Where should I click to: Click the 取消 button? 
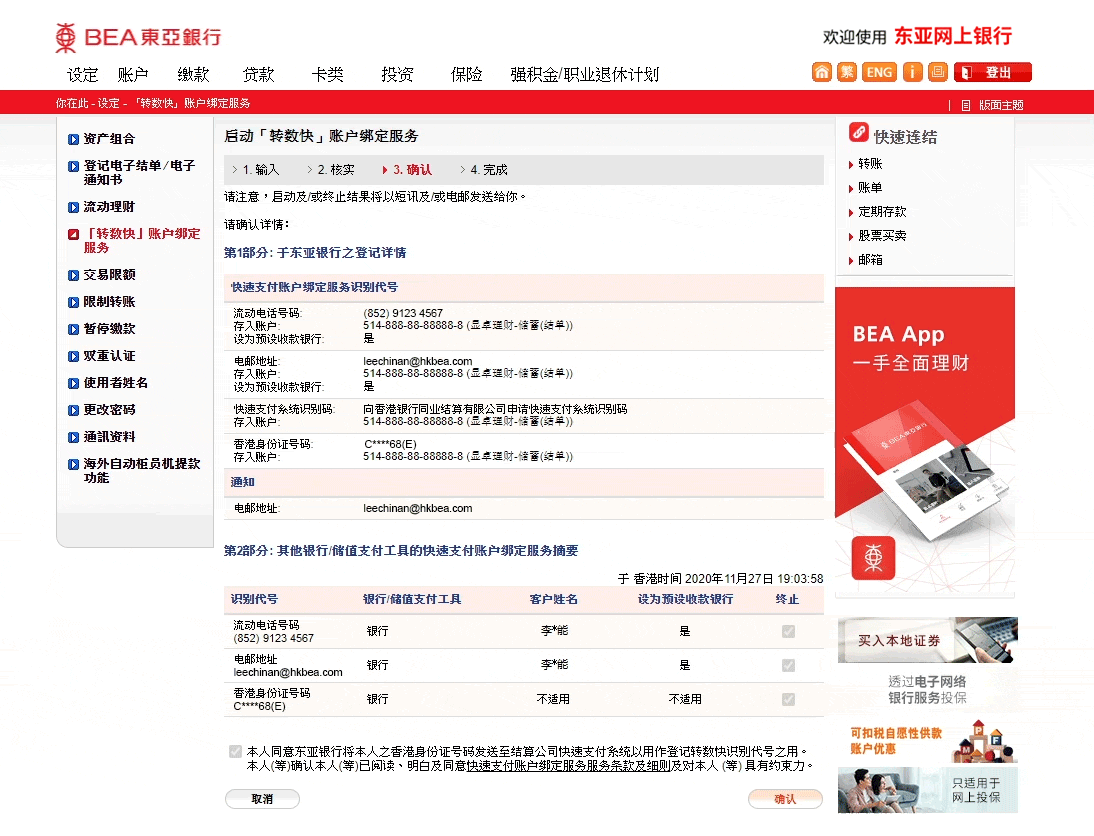[x=262, y=799]
